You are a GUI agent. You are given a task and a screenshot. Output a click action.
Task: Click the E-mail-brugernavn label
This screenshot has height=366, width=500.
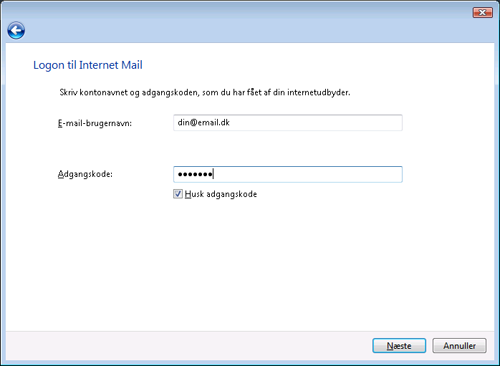[x=95, y=123]
